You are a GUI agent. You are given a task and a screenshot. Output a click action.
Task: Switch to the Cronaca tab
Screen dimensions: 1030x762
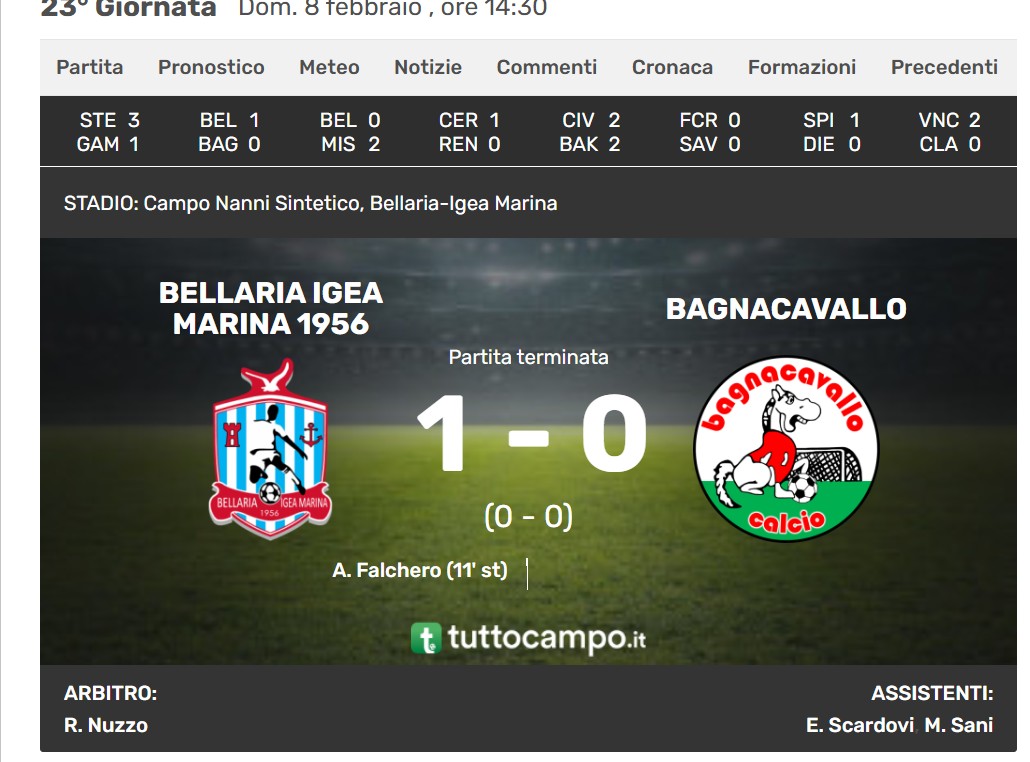(x=672, y=67)
